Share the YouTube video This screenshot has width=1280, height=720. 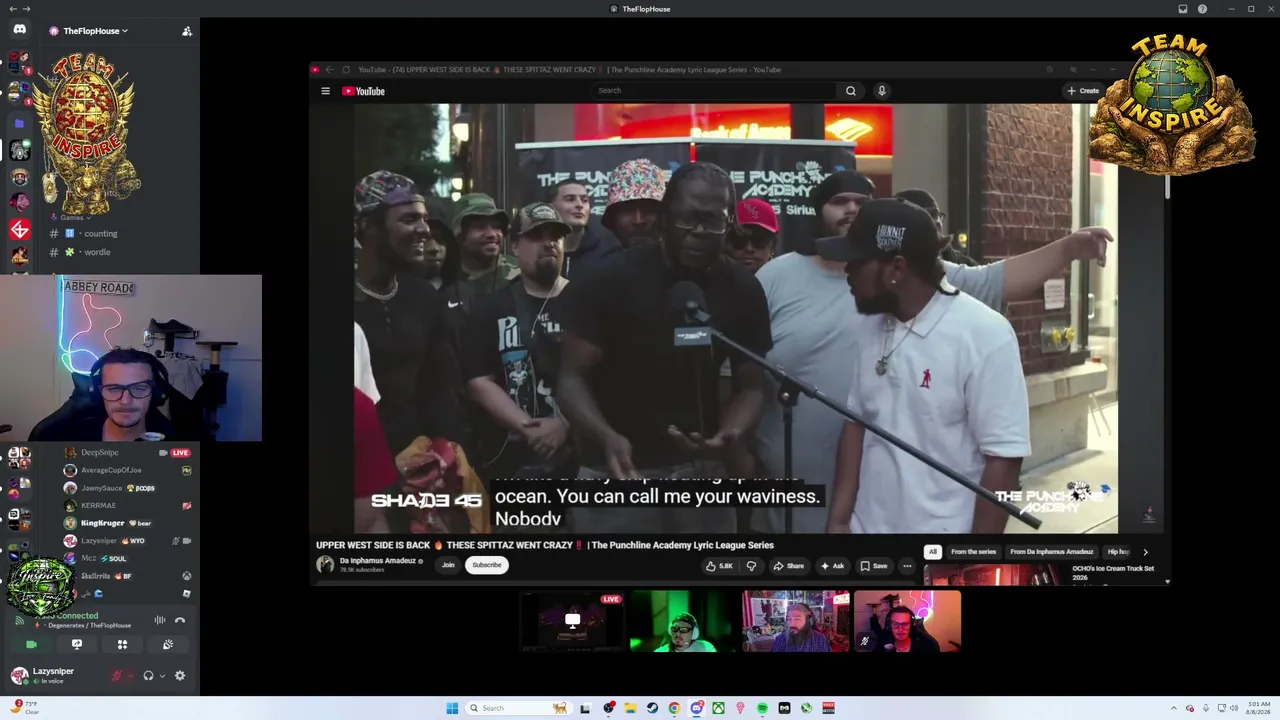[788, 566]
